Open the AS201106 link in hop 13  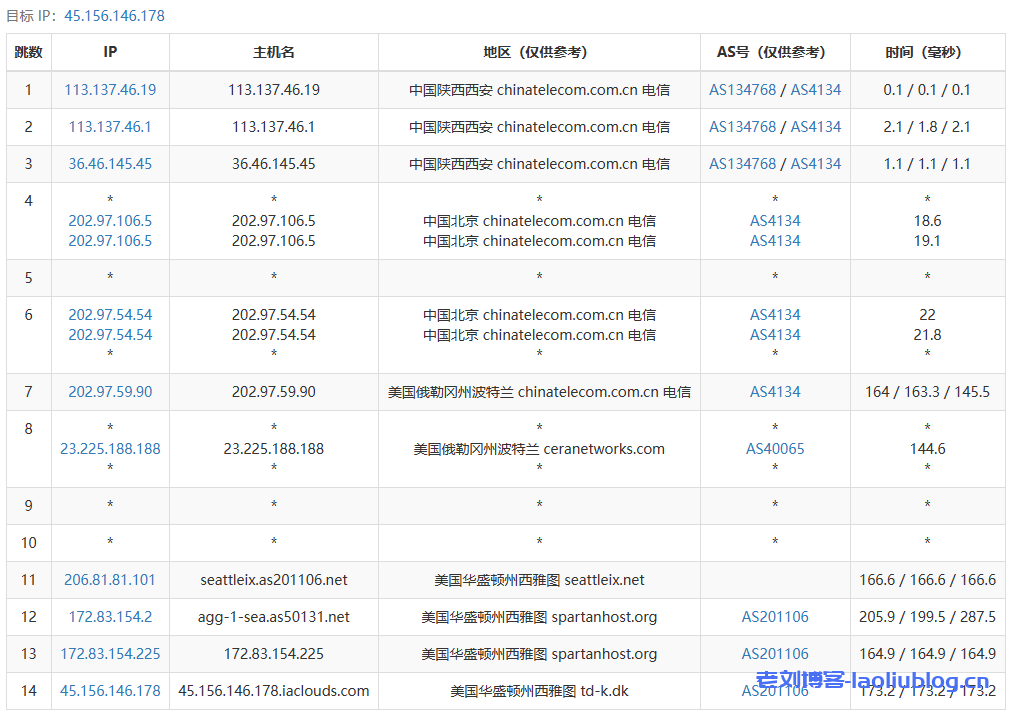pyautogui.click(x=775, y=654)
